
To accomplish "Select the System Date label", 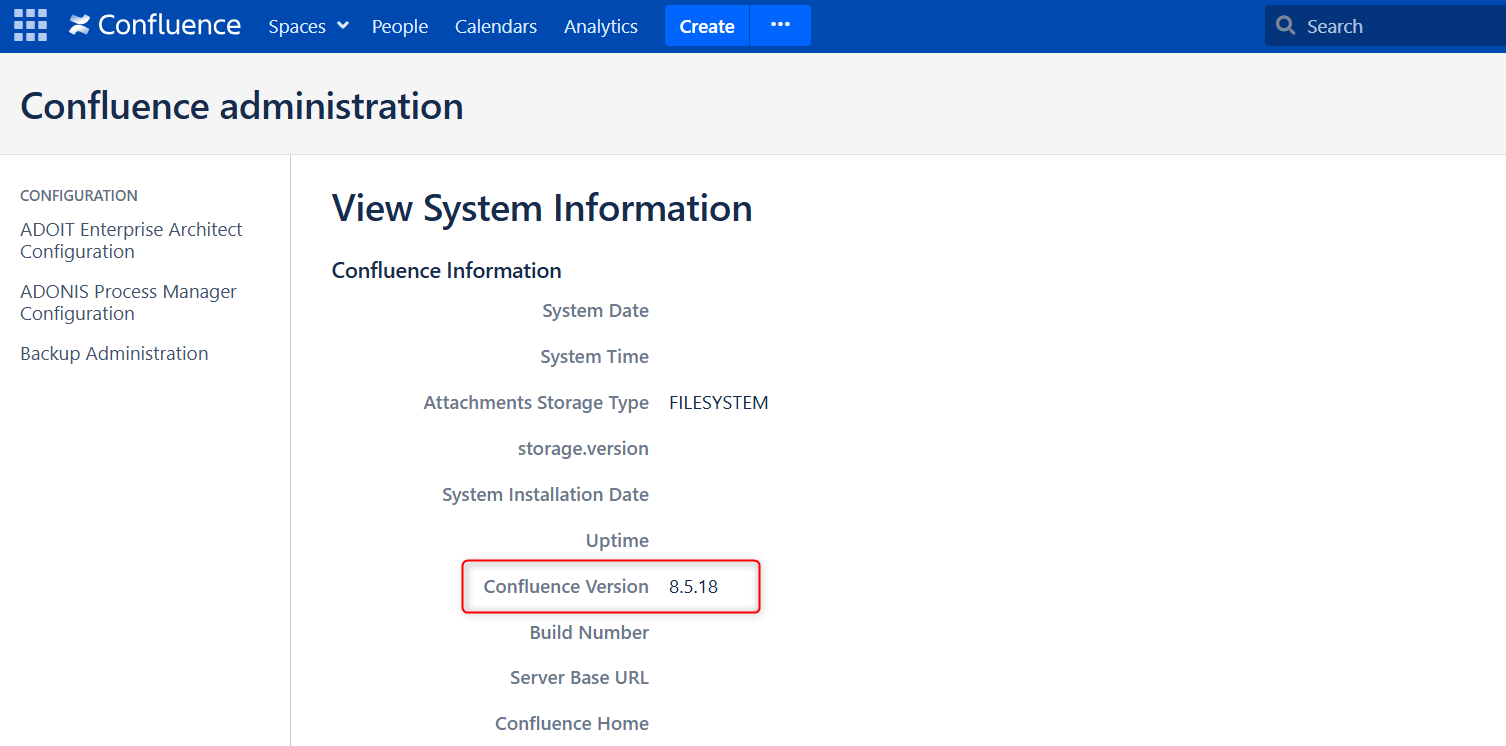I will point(595,311).
